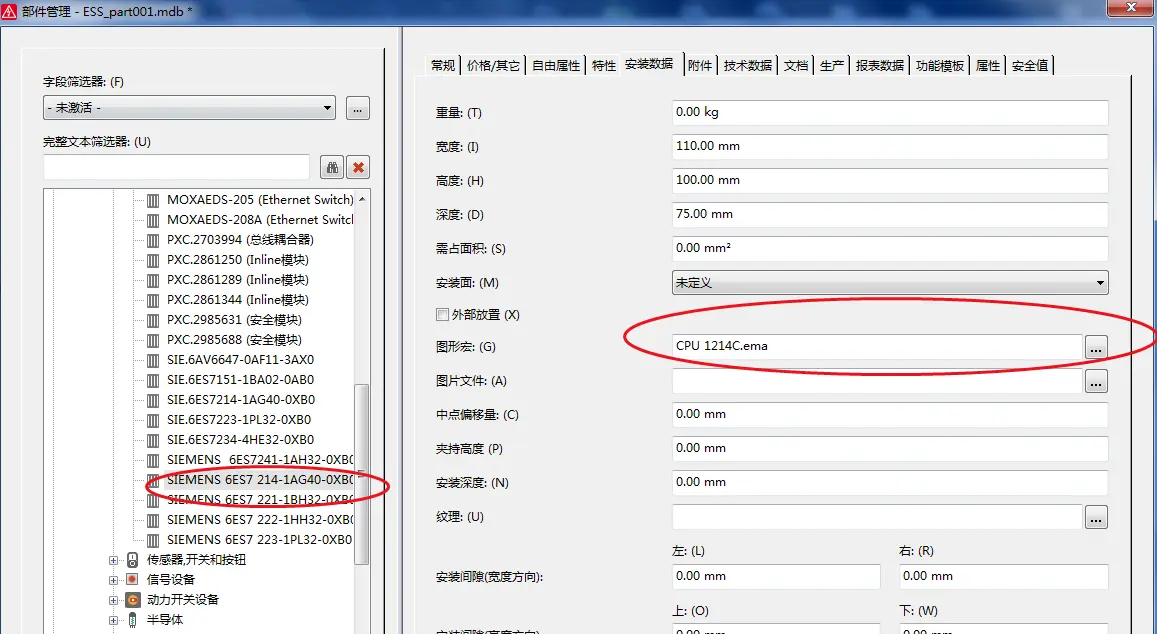Click the binoculars search icon
Screen dimensions: 1157x634
point(332,167)
